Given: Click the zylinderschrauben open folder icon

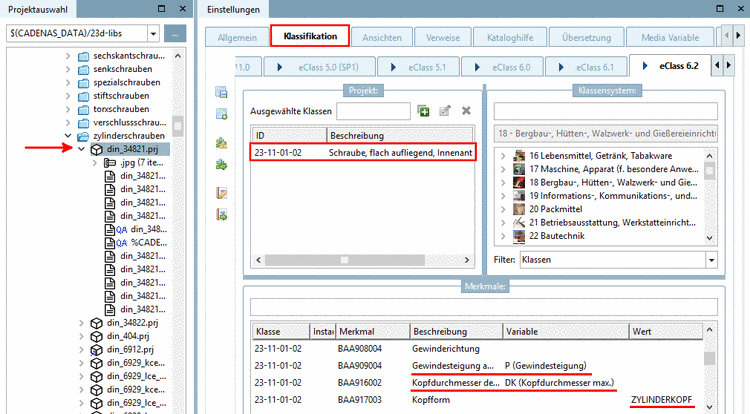Looking at the screenshot, I should [x=83, y=136].
